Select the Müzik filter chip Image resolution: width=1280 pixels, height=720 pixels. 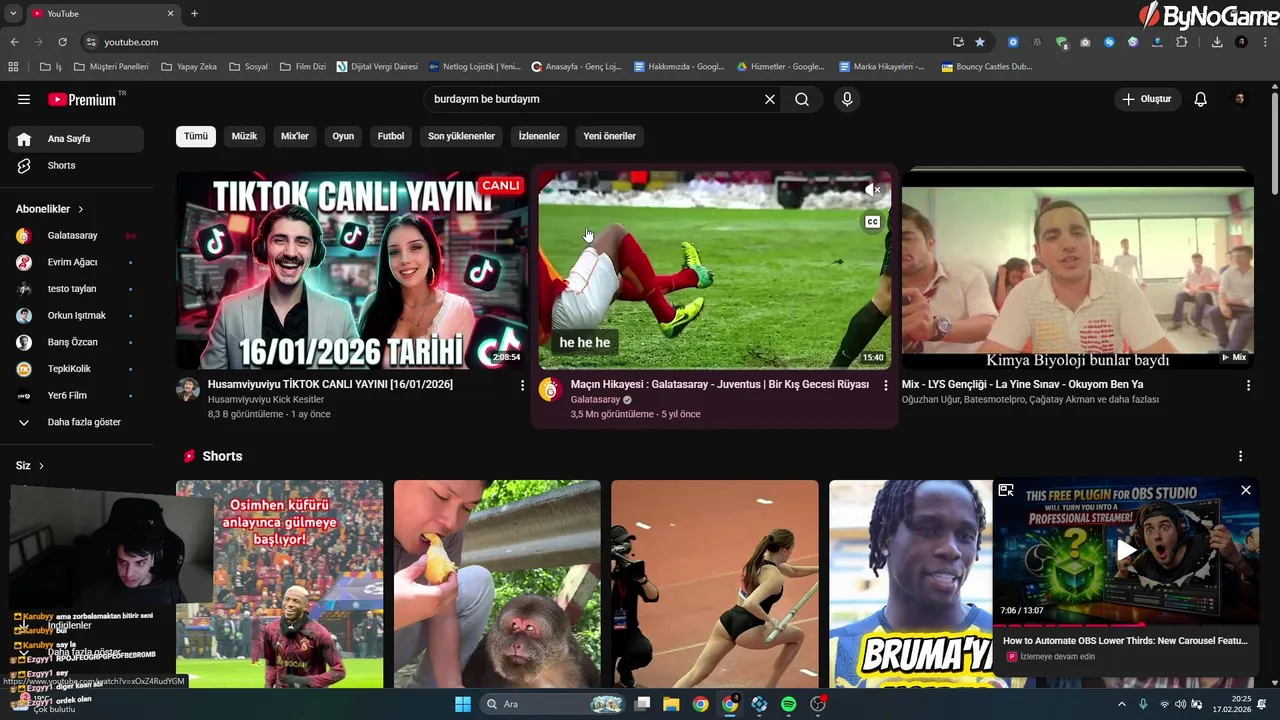[244, 136]
